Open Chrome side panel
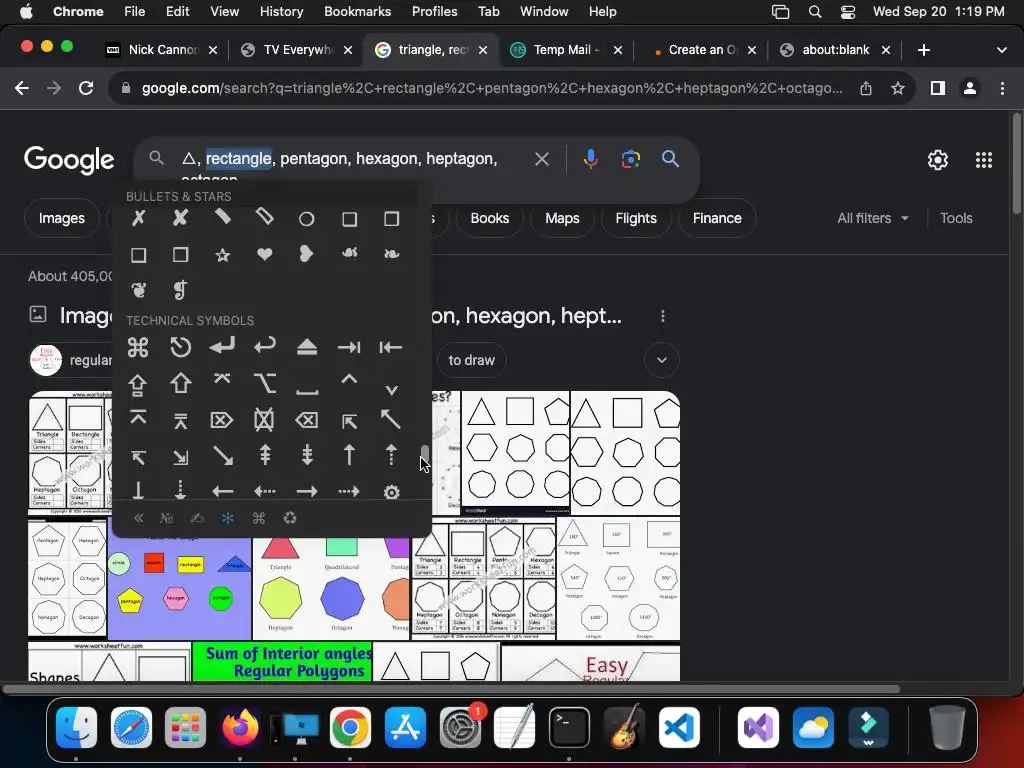 (x=938, y=88)
